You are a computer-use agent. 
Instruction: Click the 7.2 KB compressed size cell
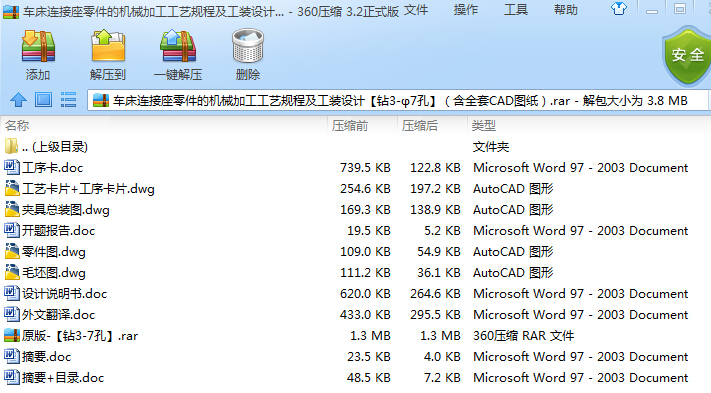click(442, 378)
